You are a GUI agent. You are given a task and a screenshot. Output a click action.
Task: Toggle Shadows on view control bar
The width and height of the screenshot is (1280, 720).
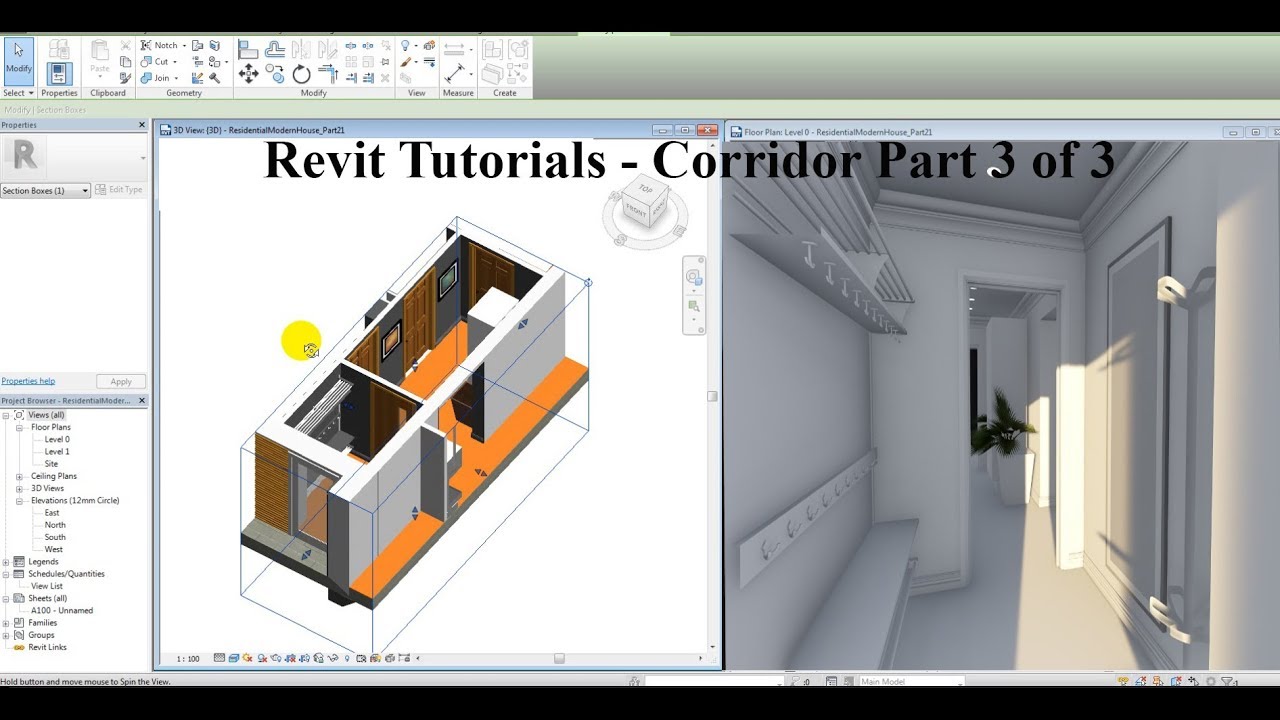pyautogui.click(x=262, y=658)
